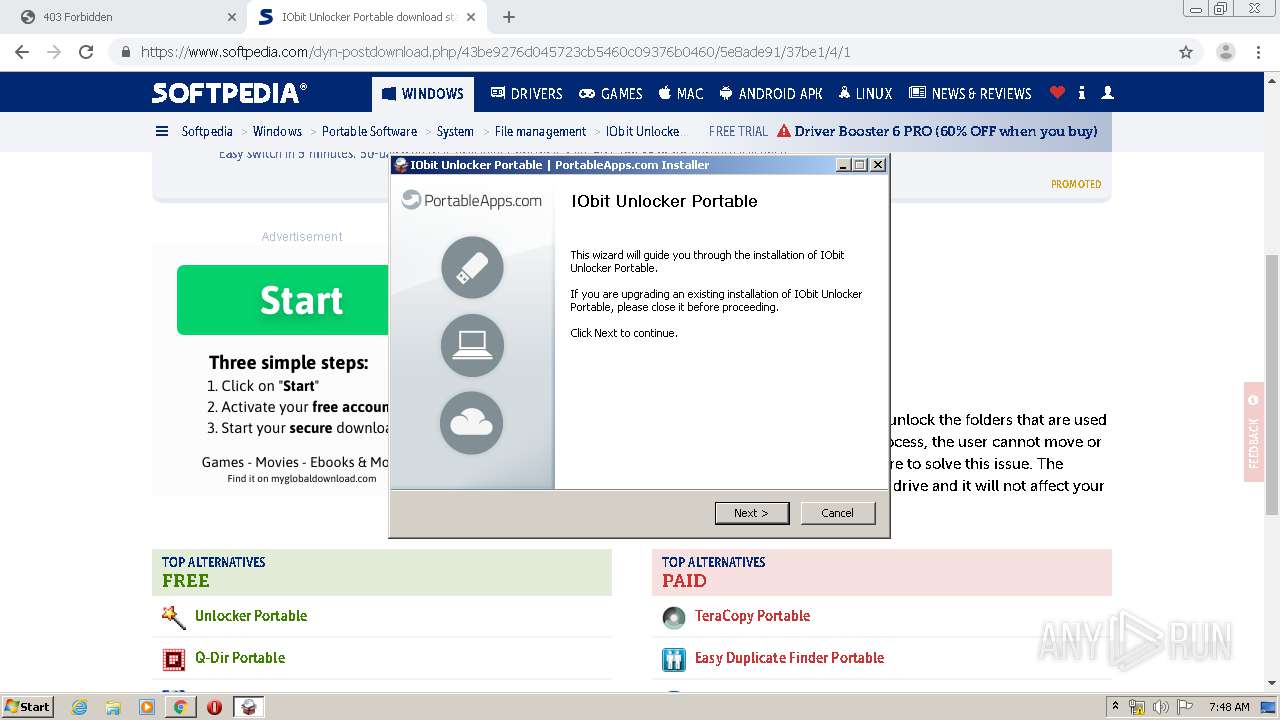This screenshot has height=720, width=1280.
Task: Click the red heart icon in Softpedia header
Action: point(1057,92)
